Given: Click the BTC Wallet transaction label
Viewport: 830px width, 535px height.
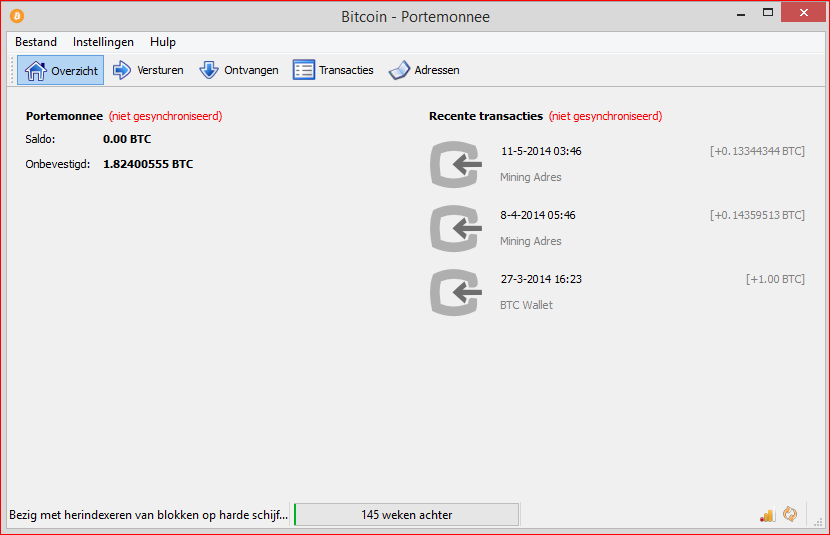Looking at the screenshot, I should click(526, 305).
